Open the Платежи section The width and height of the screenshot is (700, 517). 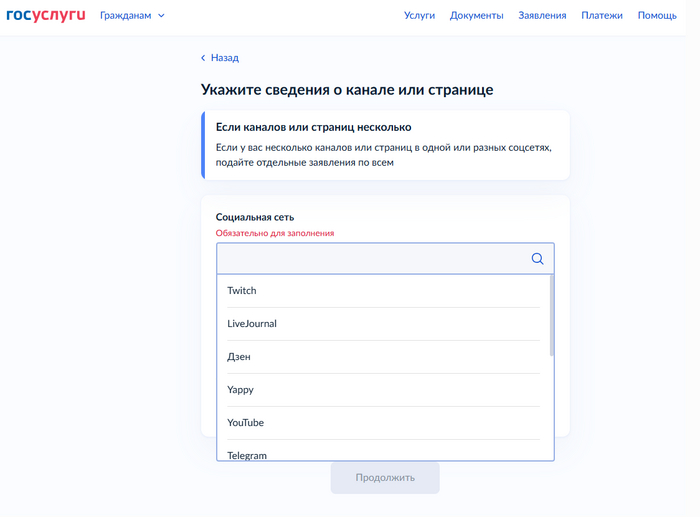(602, 16)
